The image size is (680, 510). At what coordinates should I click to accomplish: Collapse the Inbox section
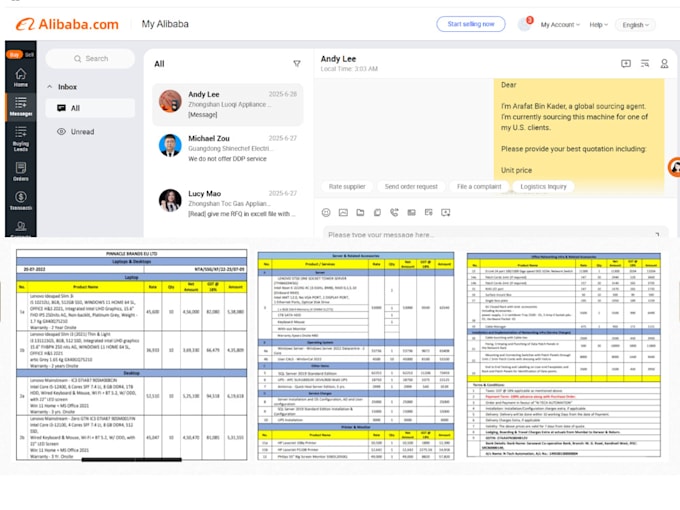(49, 87)
